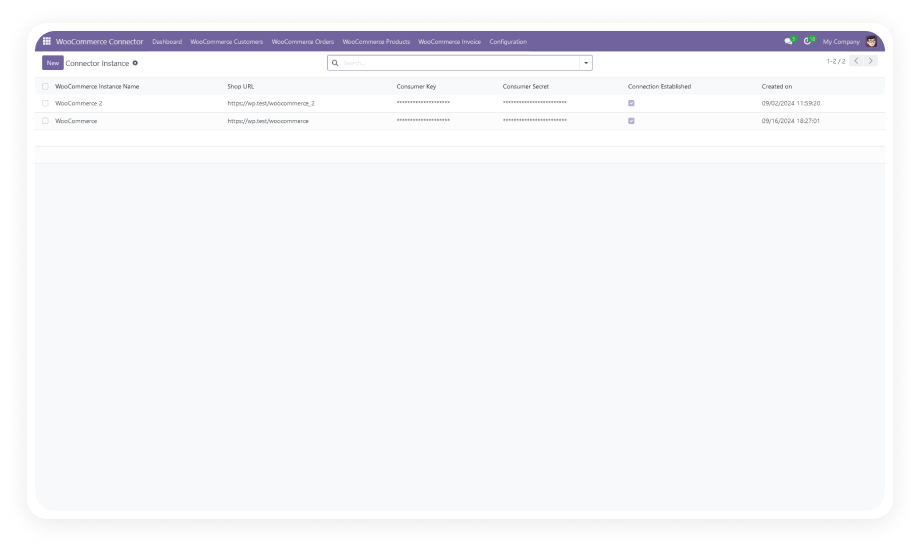Open the Configuration menu
Image resolution: width=920 pixels, height=550 pixels.
point(508,42)
